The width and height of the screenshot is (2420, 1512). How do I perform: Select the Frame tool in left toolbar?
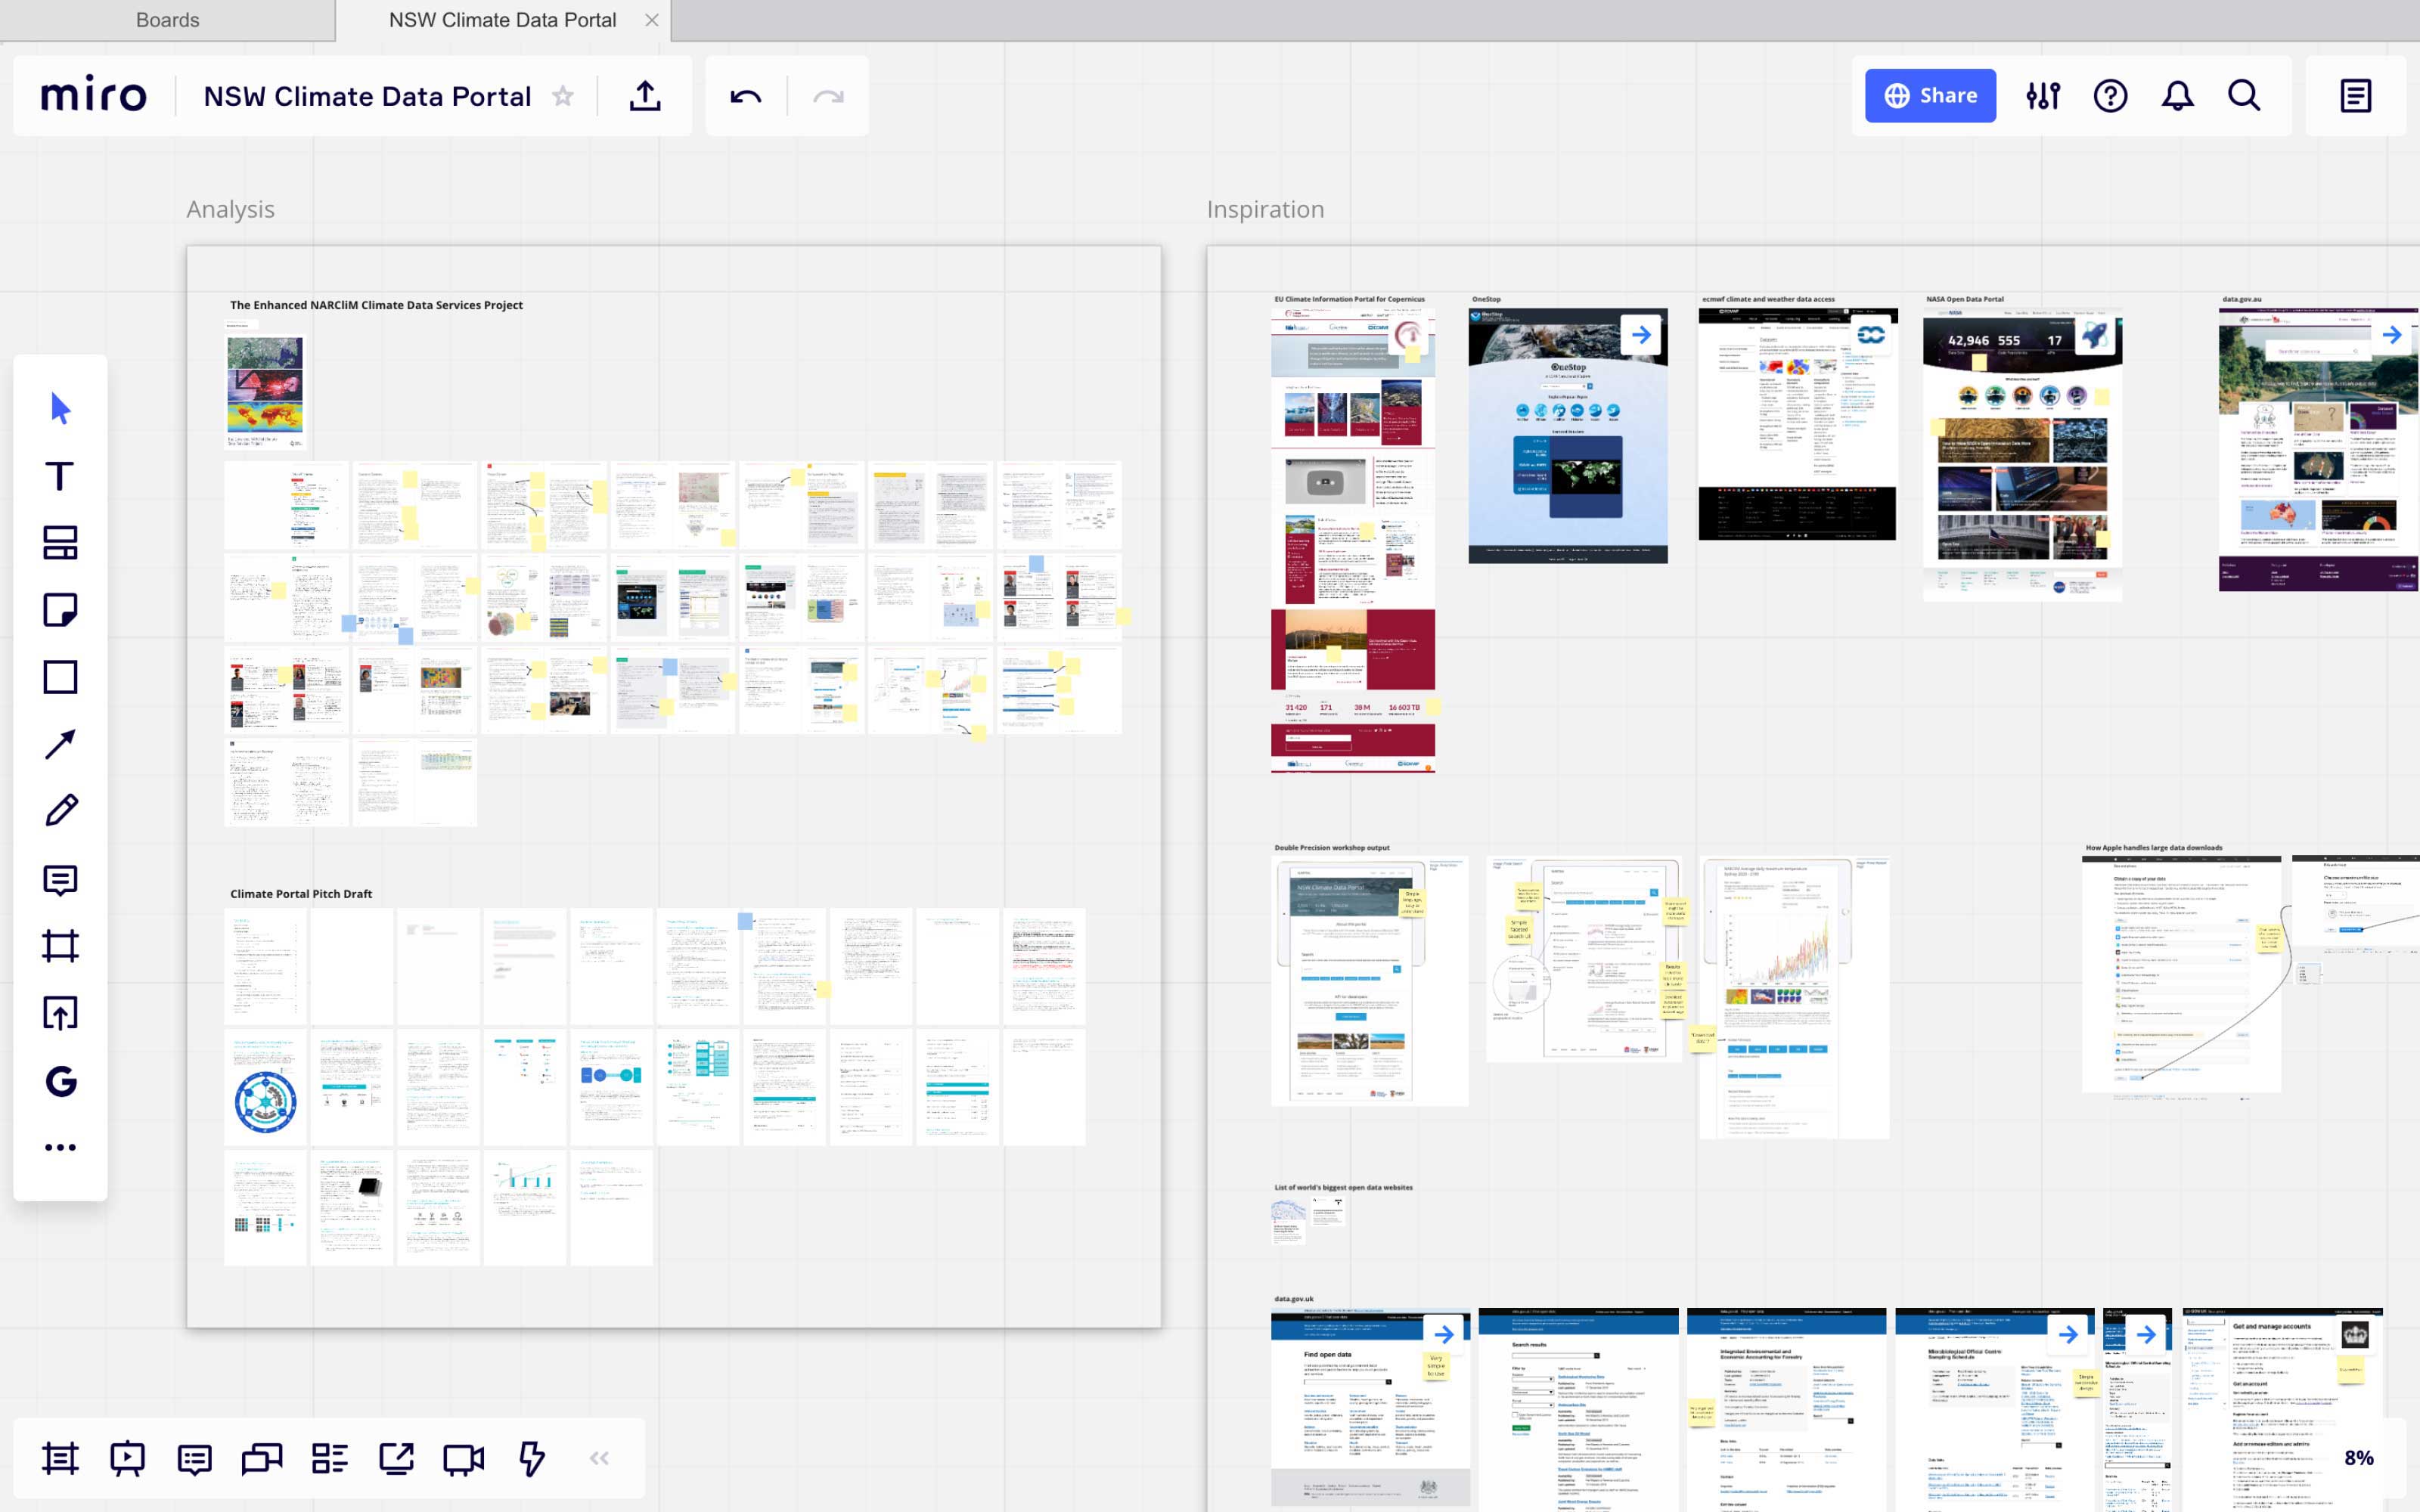point(60,946)
